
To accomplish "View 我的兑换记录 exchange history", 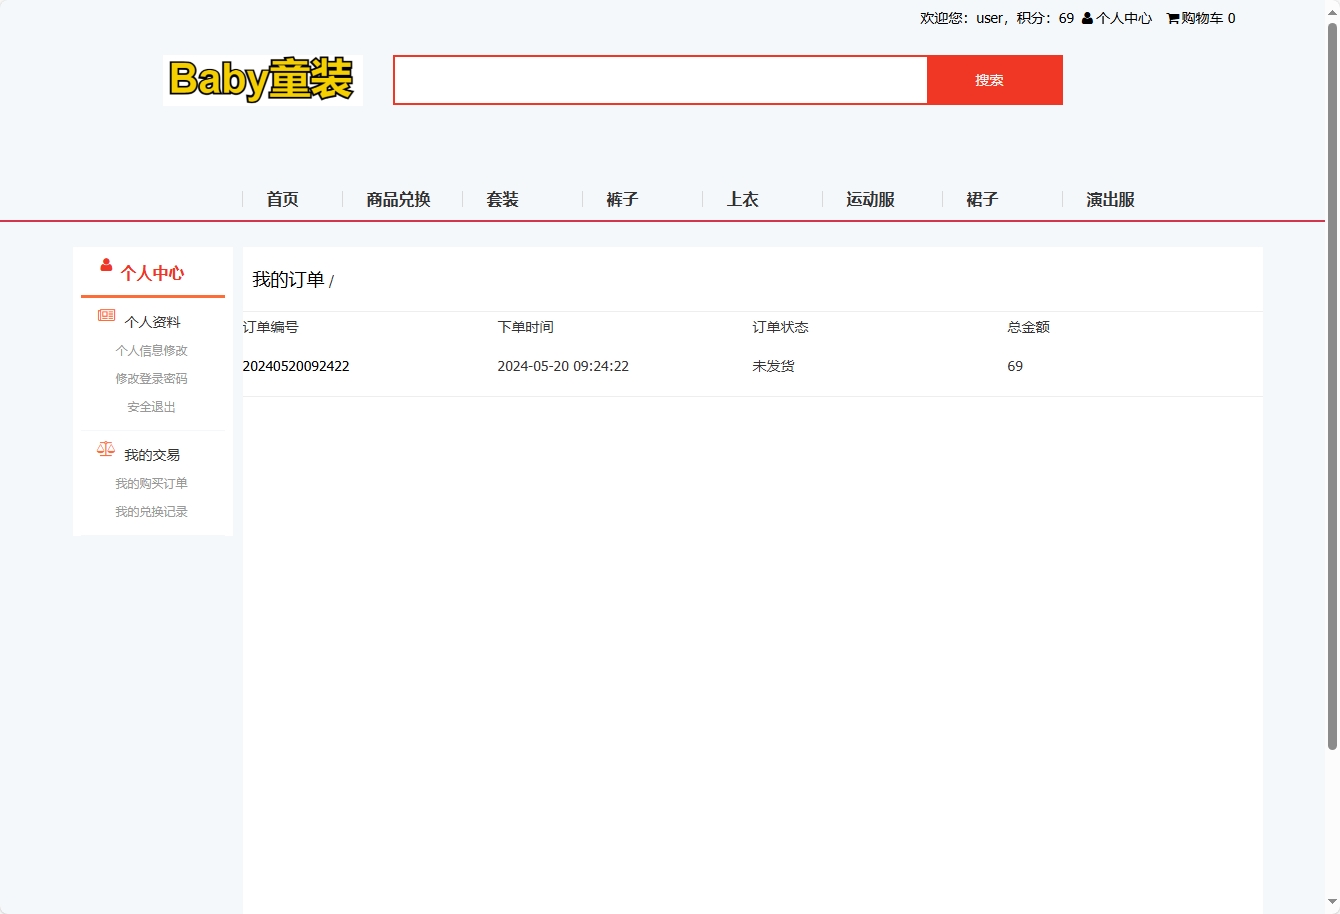I will (x=152, y=511).
